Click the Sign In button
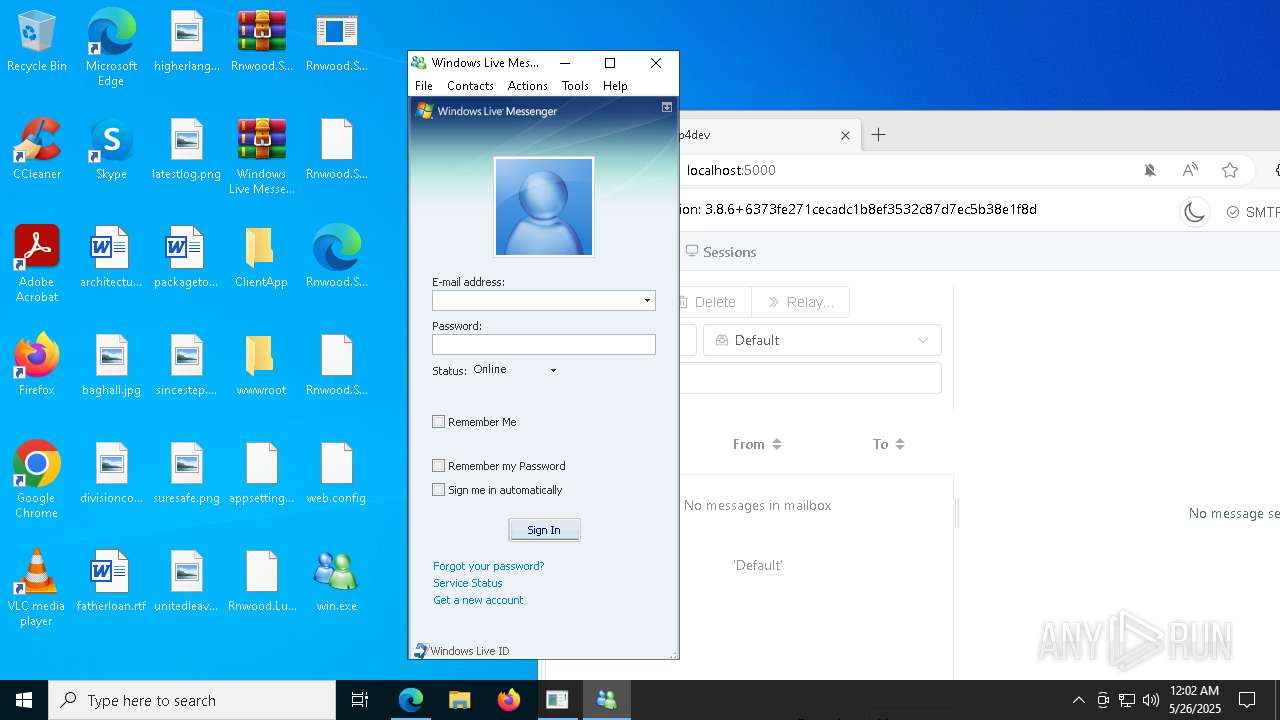The width and height of the screenshot is (1280, 720). [544, 530]
